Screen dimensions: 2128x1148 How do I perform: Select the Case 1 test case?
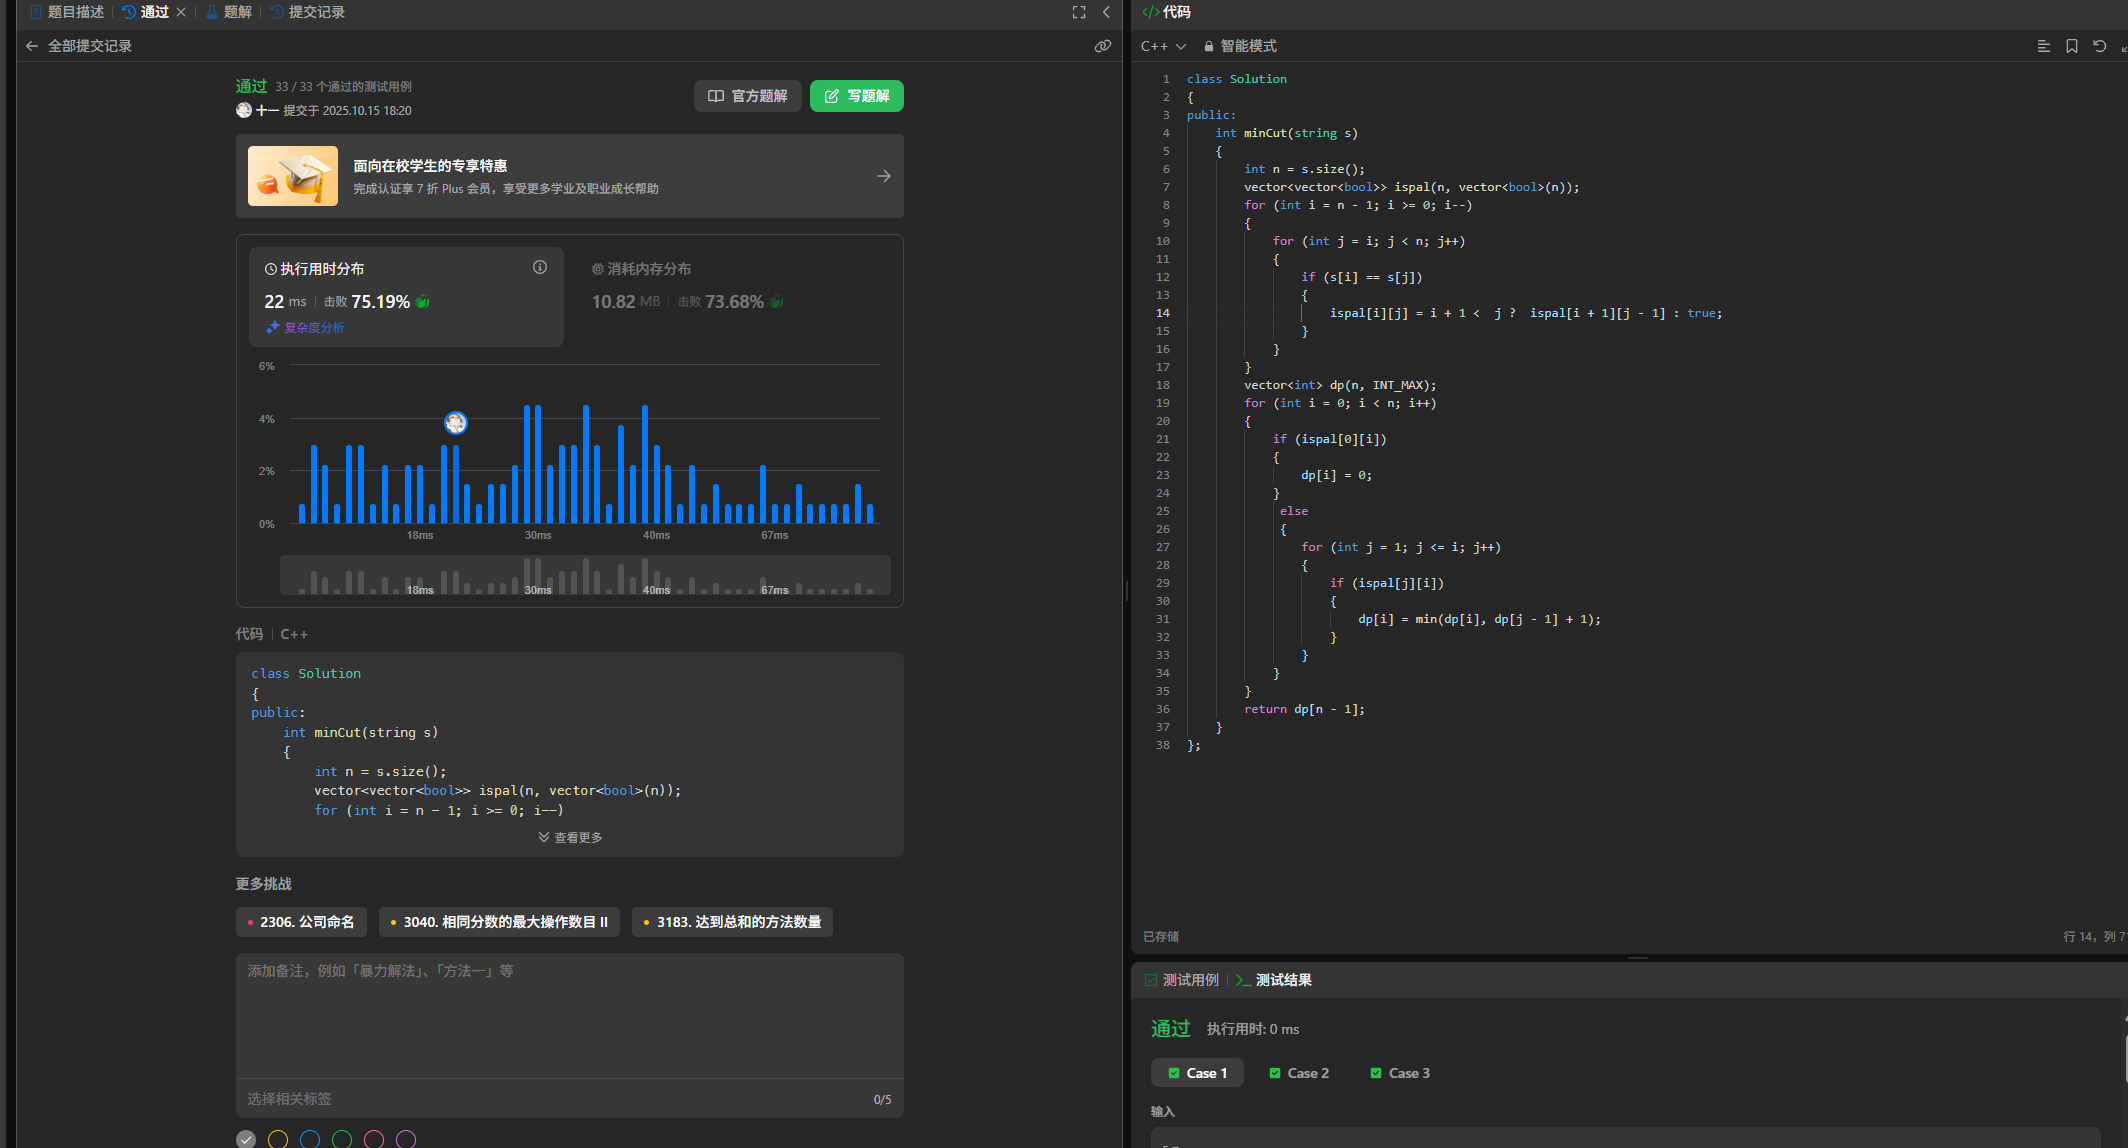(x=1197, y=1073)
